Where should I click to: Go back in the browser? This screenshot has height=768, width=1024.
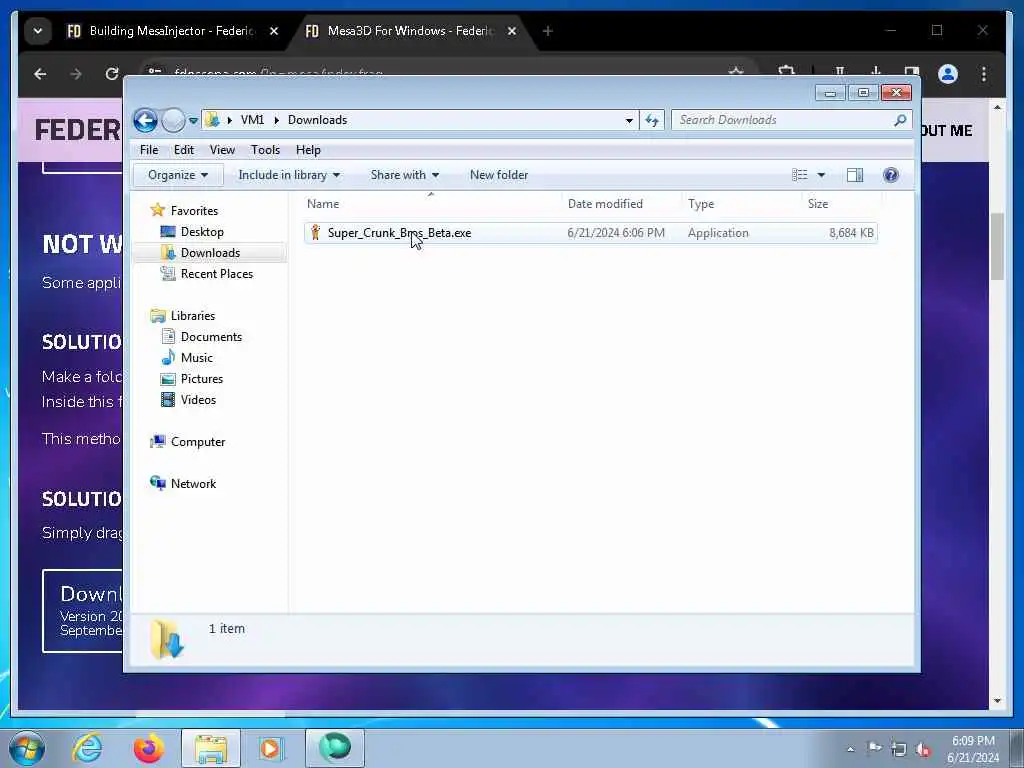40,74
